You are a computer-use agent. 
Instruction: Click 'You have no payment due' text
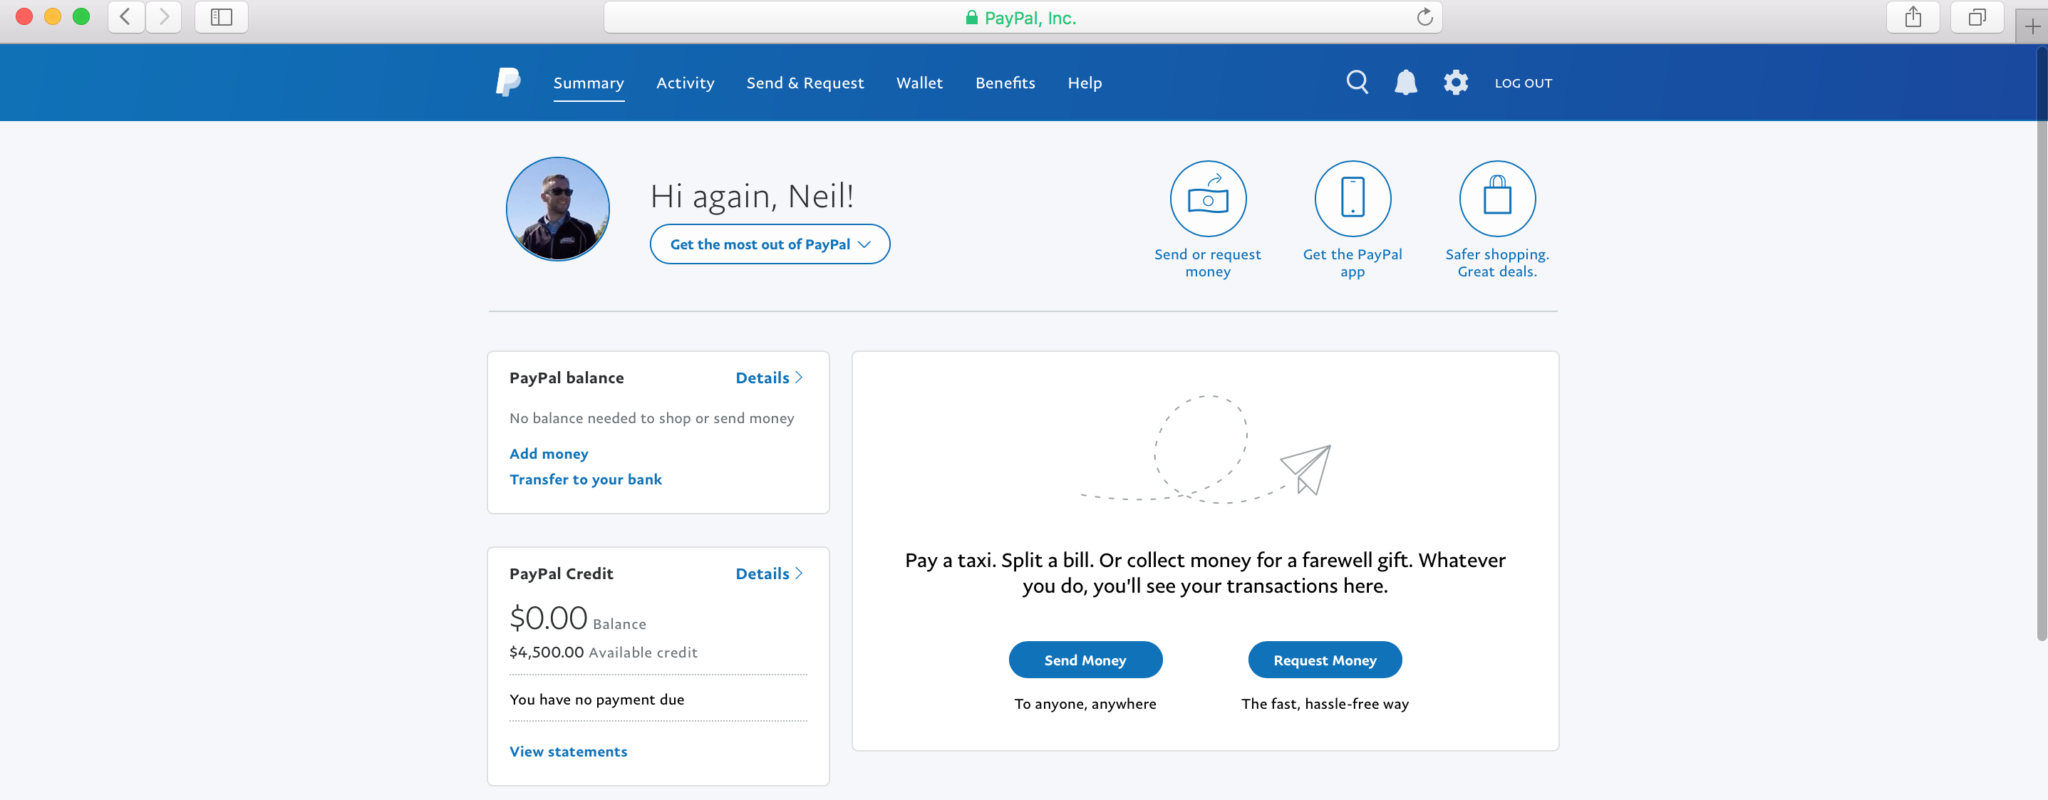pos(597,700)
